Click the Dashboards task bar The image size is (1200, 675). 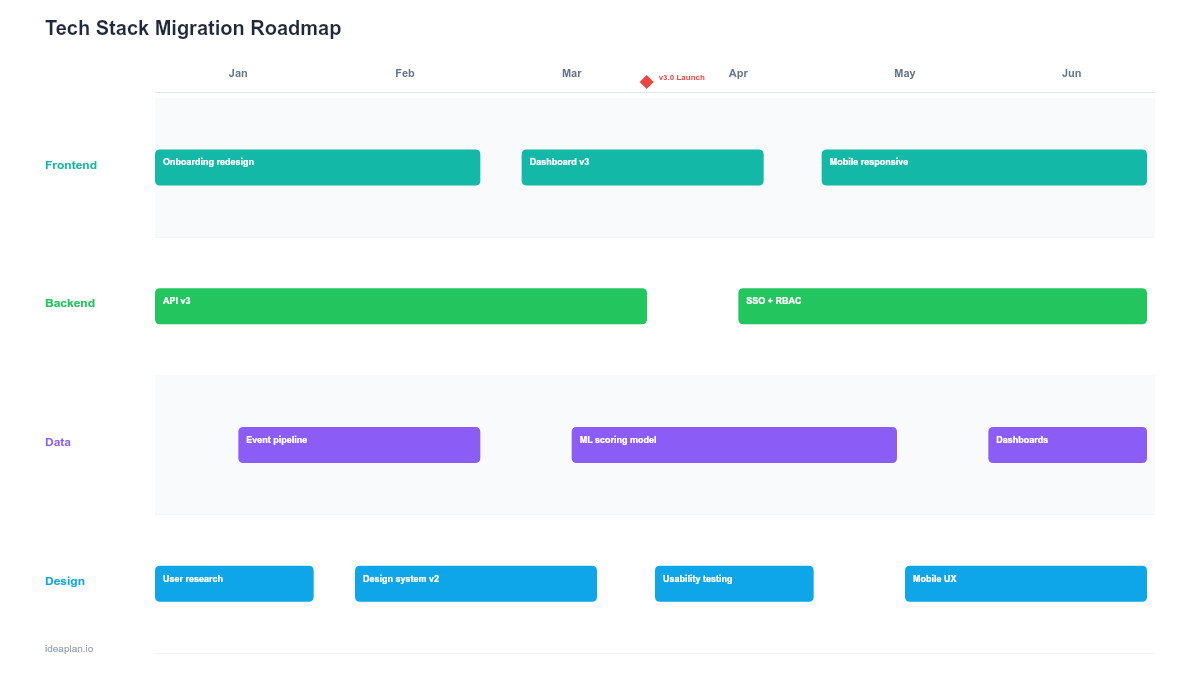[x=1066, y=444]
